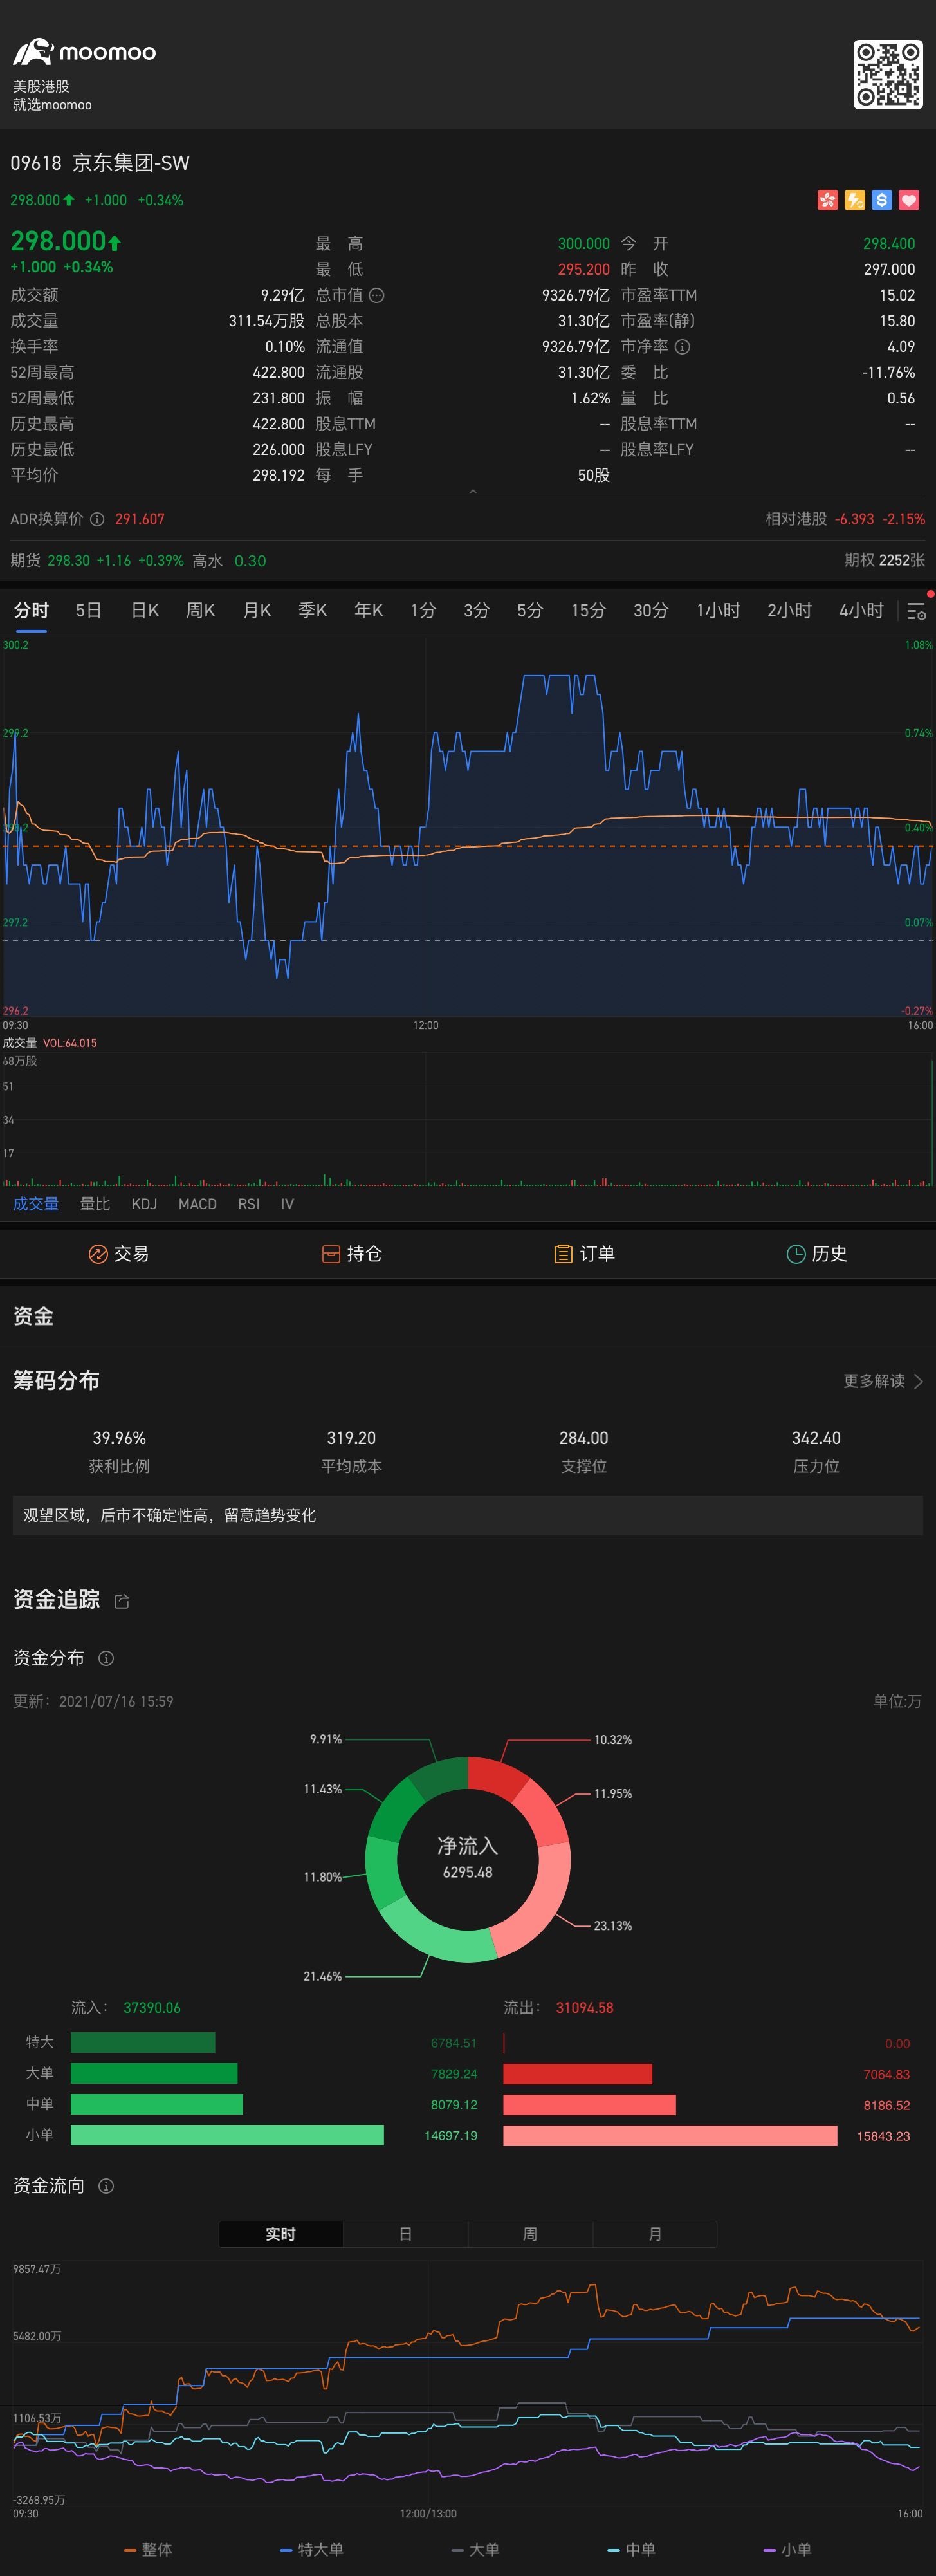
Task: Click the 市净率 info icon
Action: click(682, 347)
